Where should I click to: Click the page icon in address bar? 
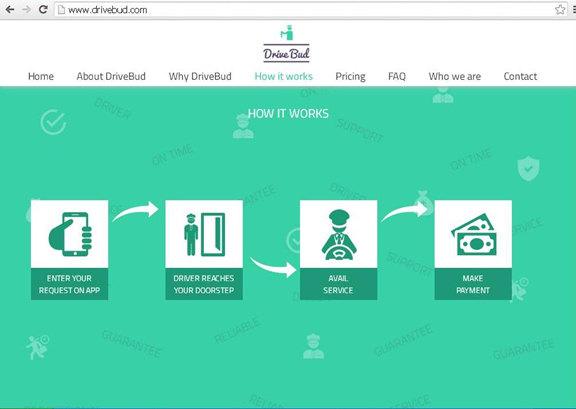62,10
